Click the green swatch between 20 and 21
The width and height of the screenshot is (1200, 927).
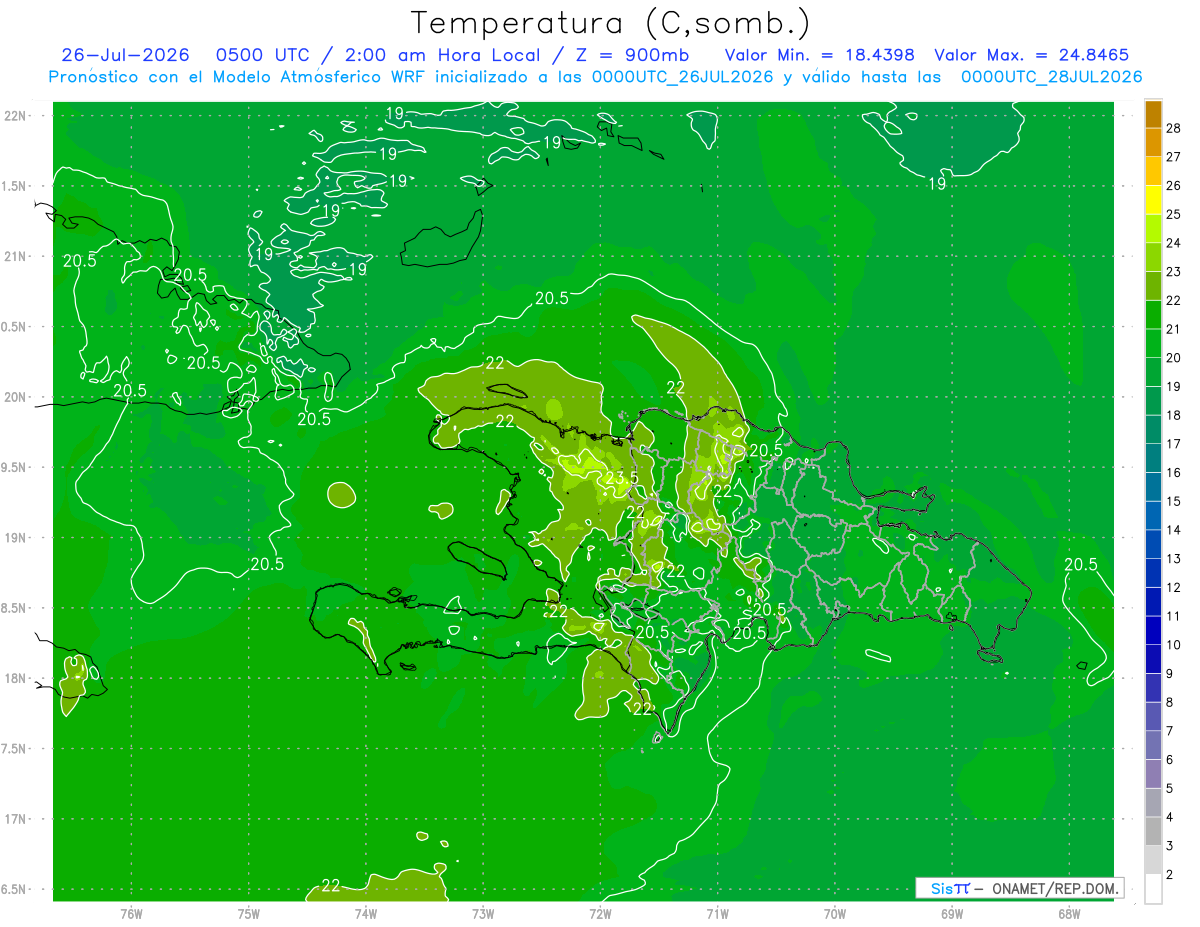coord(1153,343)
